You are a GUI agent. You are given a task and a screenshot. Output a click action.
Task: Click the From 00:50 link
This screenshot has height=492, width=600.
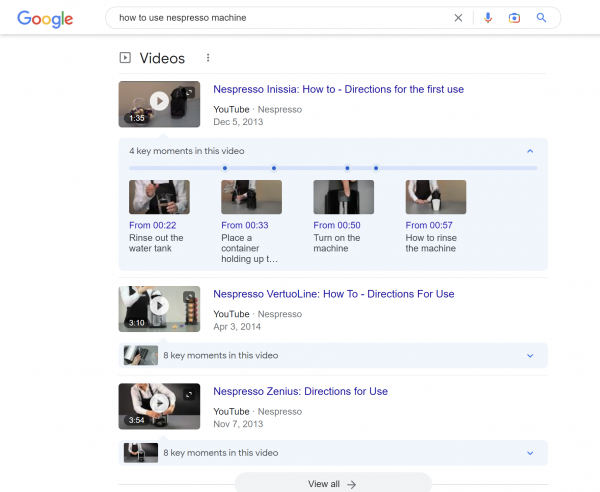[x=337, y=225]
